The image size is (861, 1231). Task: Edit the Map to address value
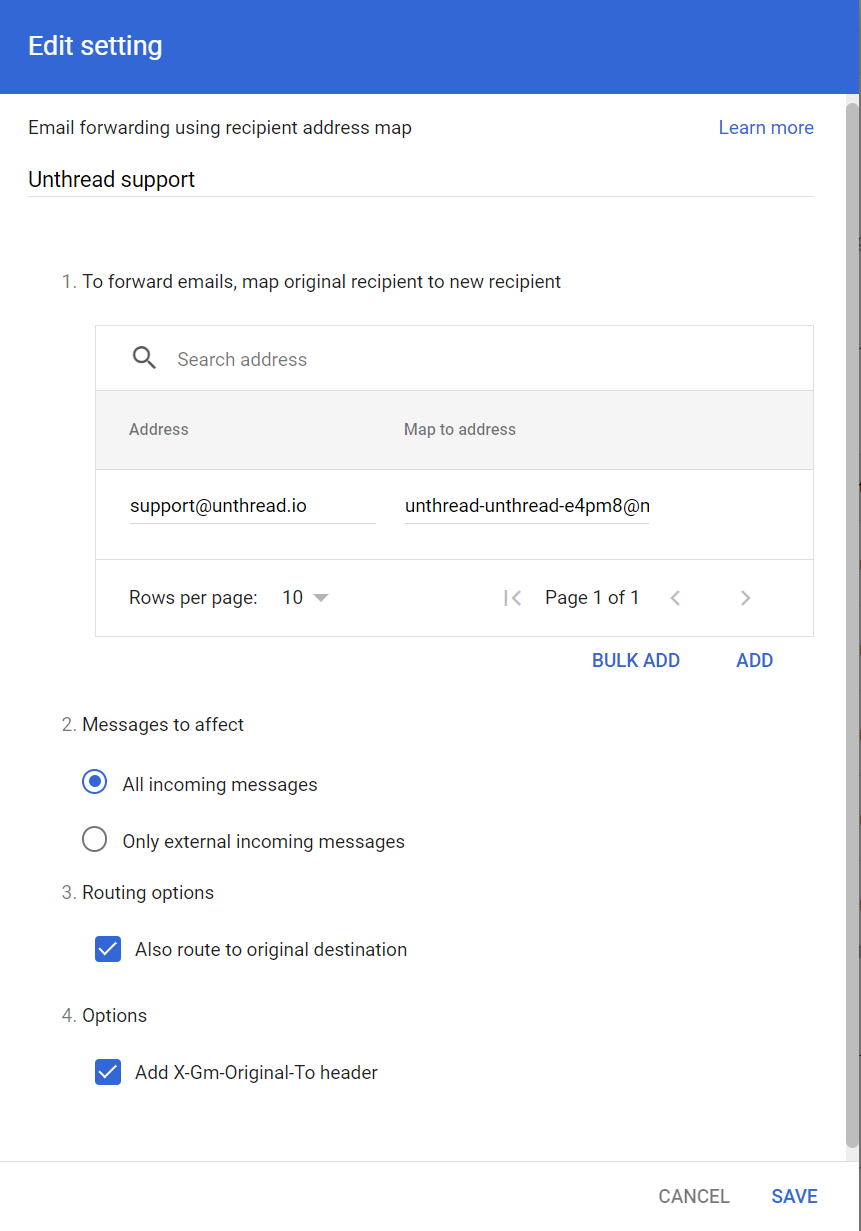(x=527, y=505)
